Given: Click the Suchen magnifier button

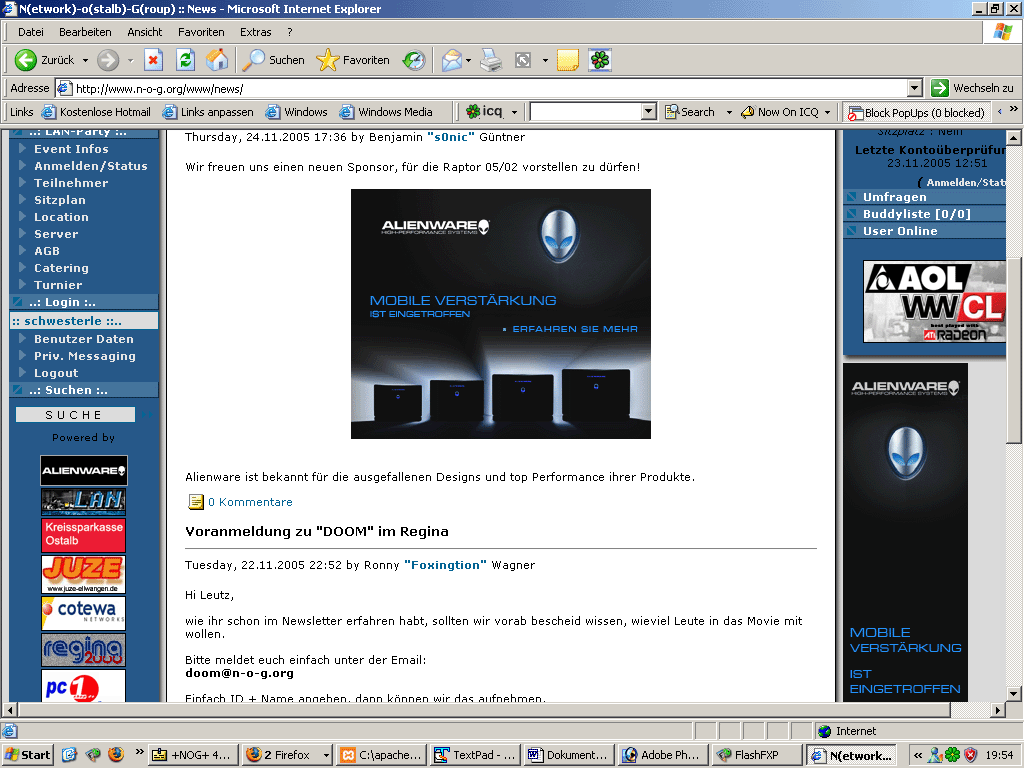Looking at the screenshot, I should (274, 60).
